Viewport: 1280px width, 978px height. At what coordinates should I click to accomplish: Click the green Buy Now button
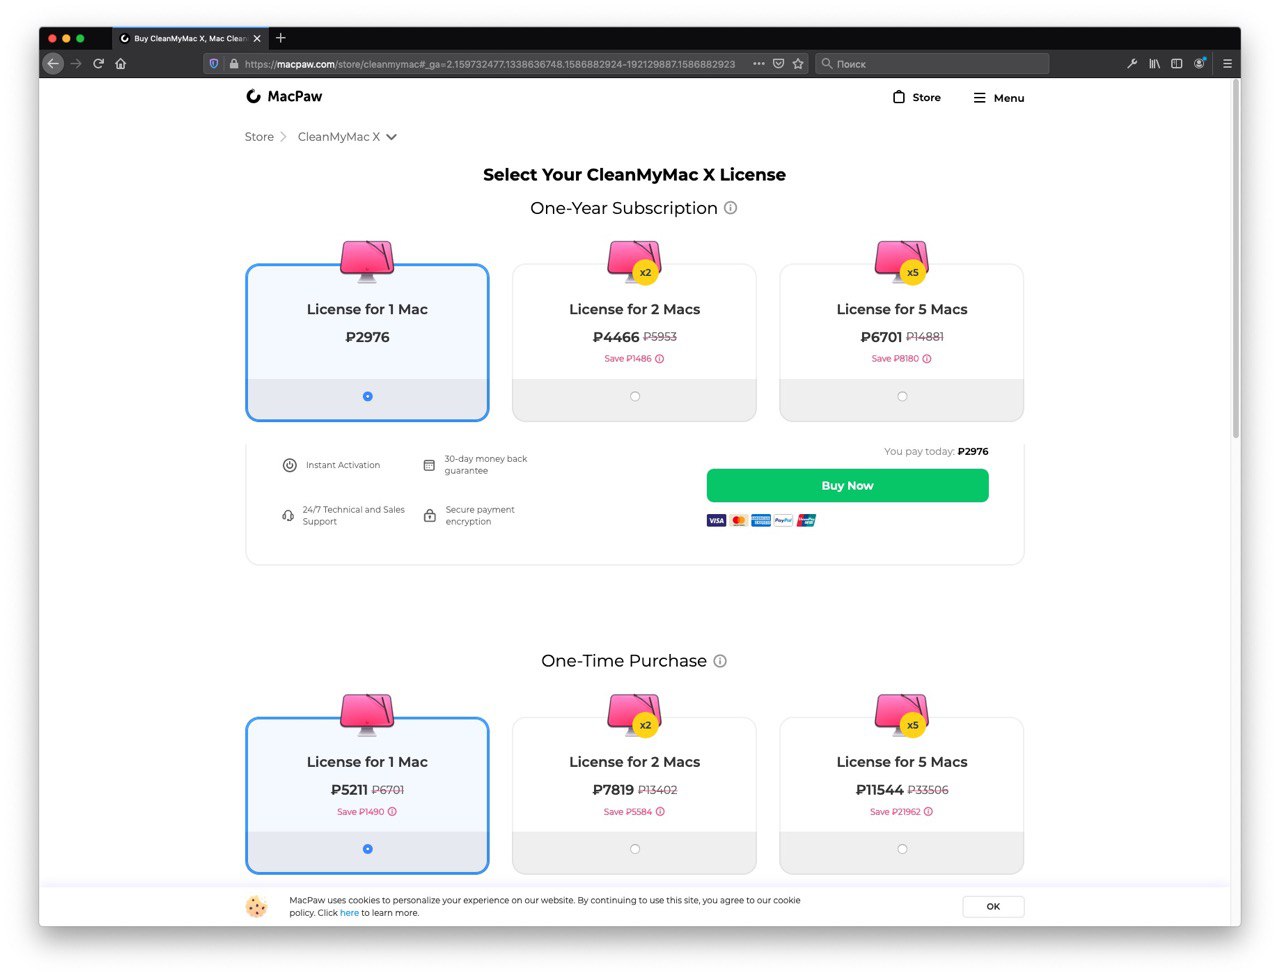[x=847, y=486]
